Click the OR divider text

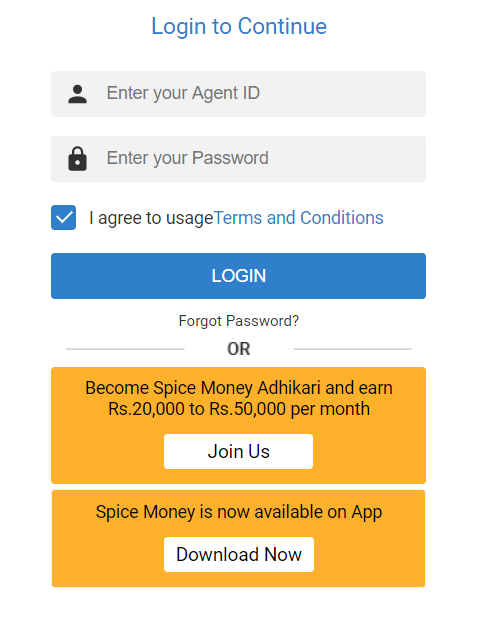click(x=239, y=349)
